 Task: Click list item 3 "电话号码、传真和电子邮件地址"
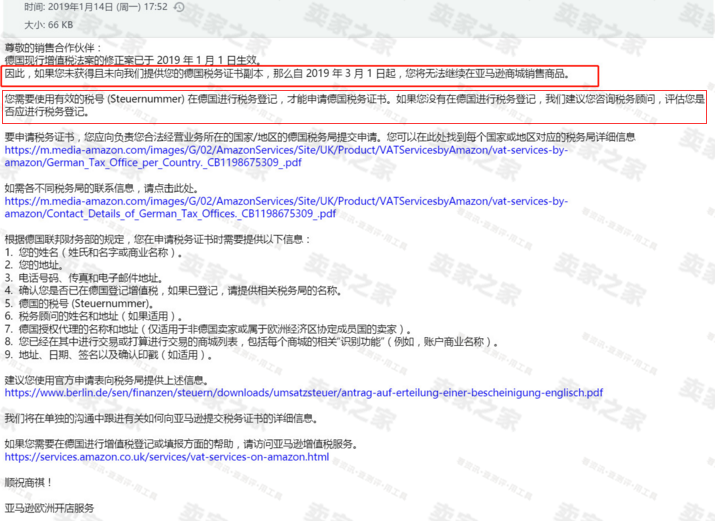click(x=84, y=278)
